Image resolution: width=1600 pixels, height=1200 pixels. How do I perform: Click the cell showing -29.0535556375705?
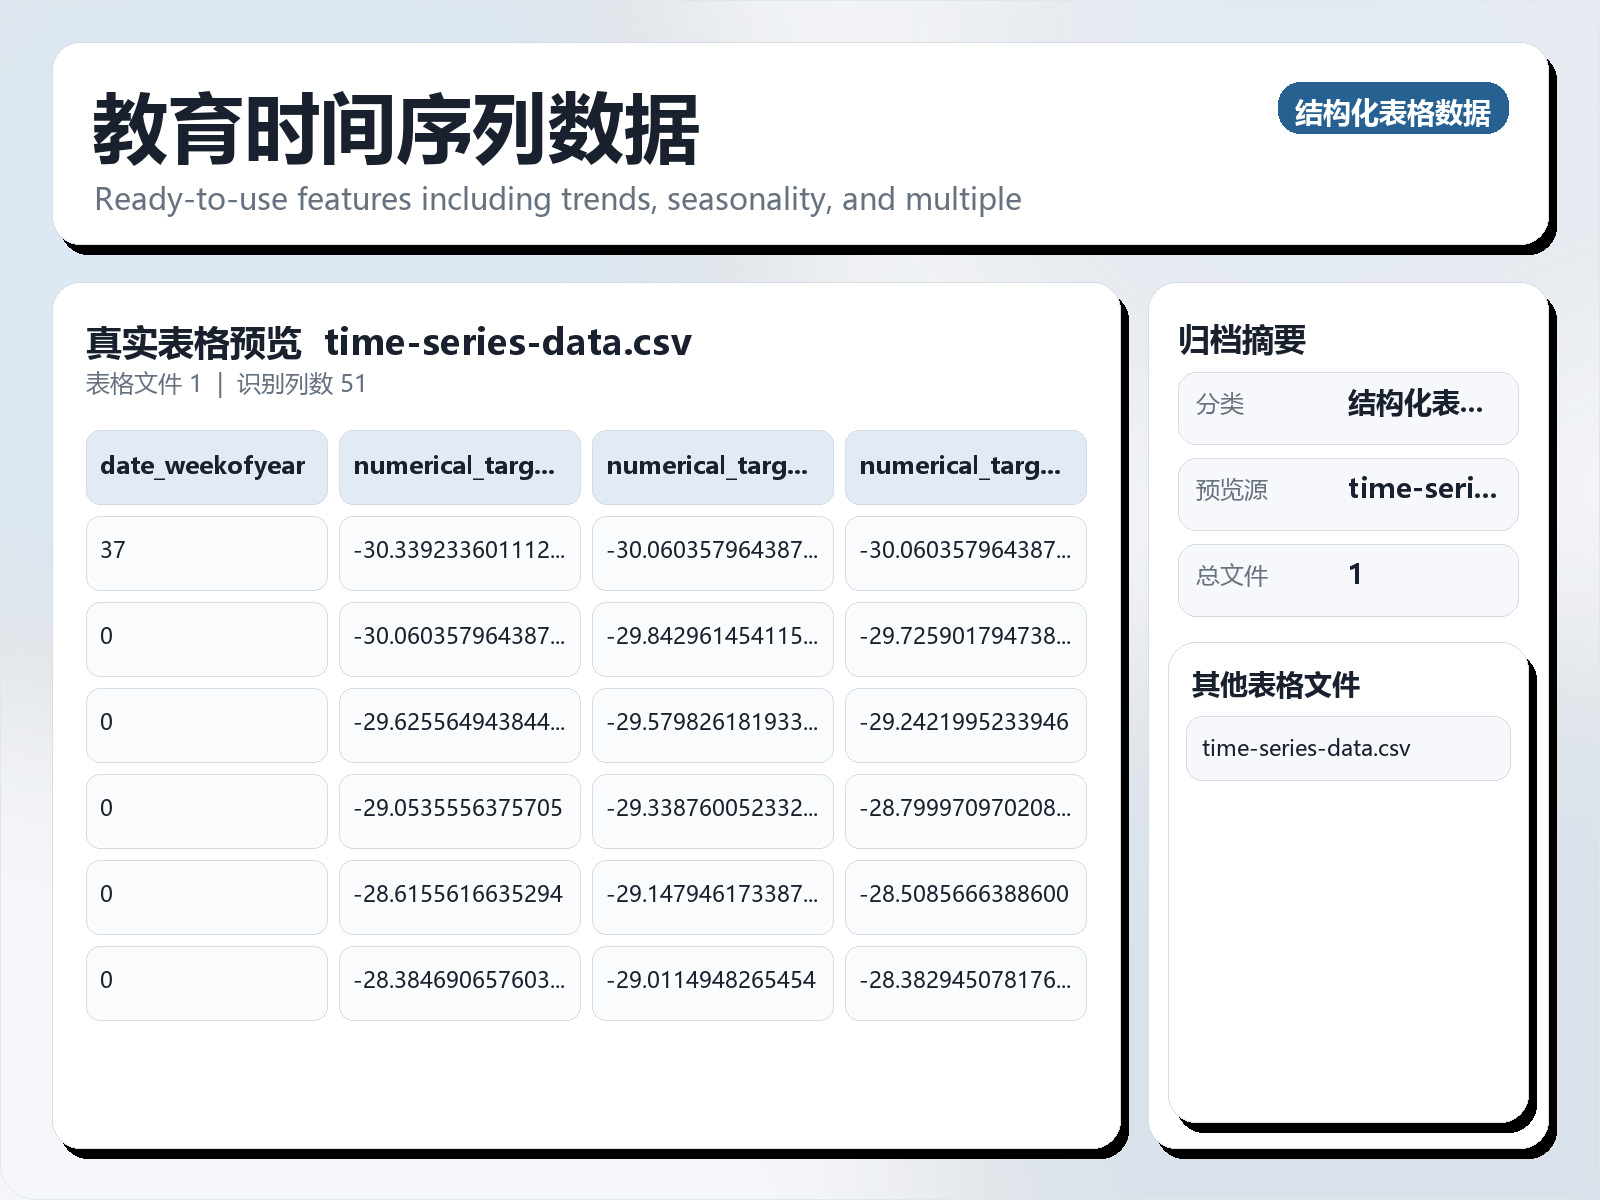click(x=459, y=811)
